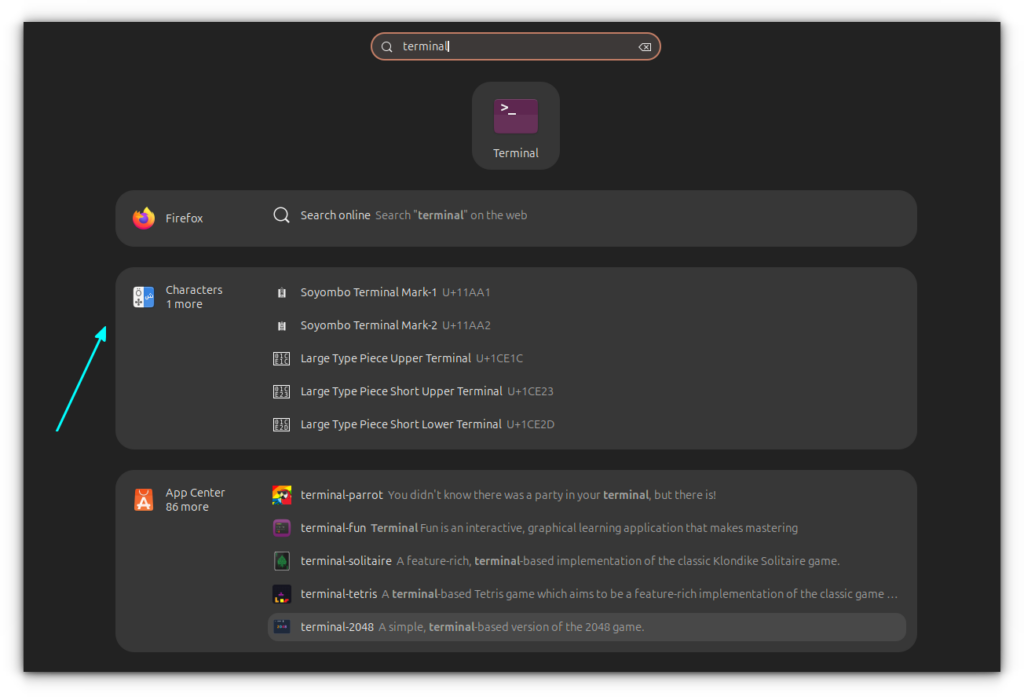Select the terminal-tetris app icon

[x=281, y=594]
